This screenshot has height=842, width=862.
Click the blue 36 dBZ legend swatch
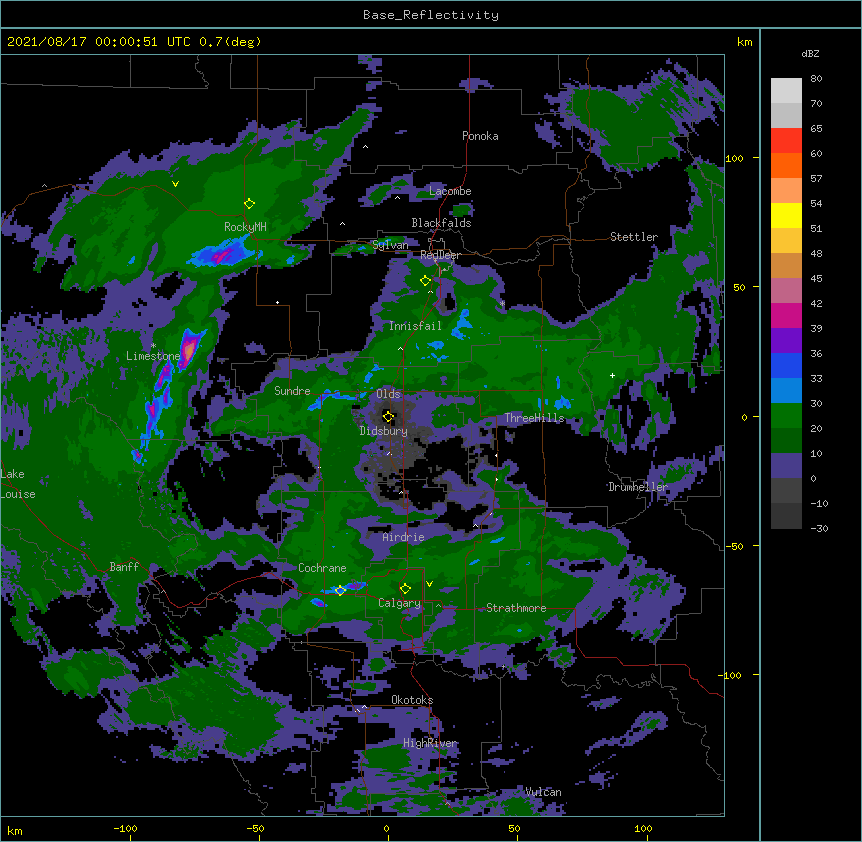coord(786,365)
